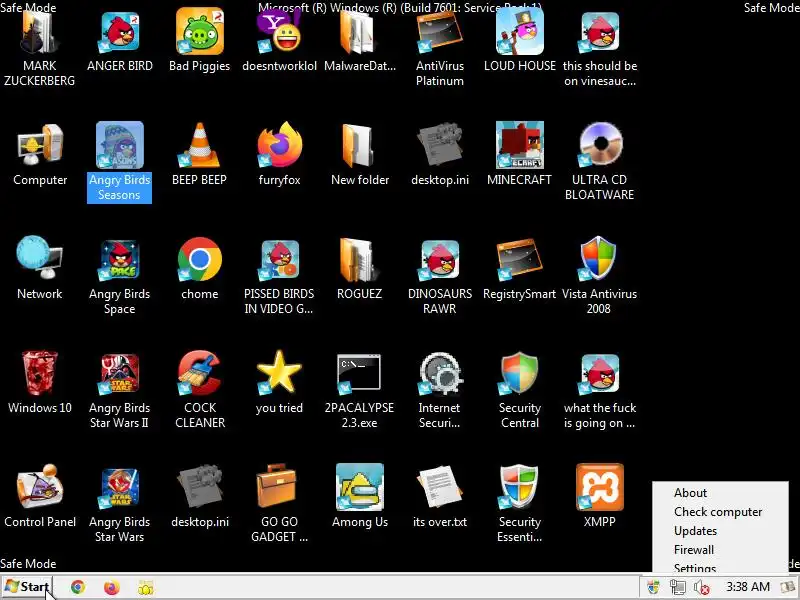Click the 3:38 AM system clock
Image resolution: width=800 pixels, height=600 pixels.
point(748,587)
